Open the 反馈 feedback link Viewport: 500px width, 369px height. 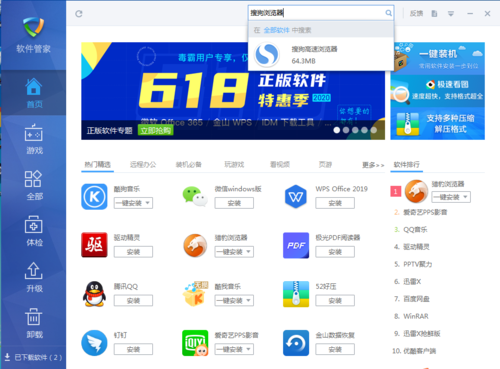pos(416,14)
